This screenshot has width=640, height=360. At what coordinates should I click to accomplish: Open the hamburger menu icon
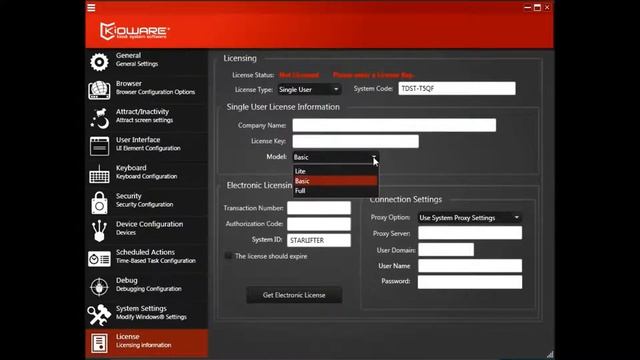pyautogui.click(x=91, y=8)
